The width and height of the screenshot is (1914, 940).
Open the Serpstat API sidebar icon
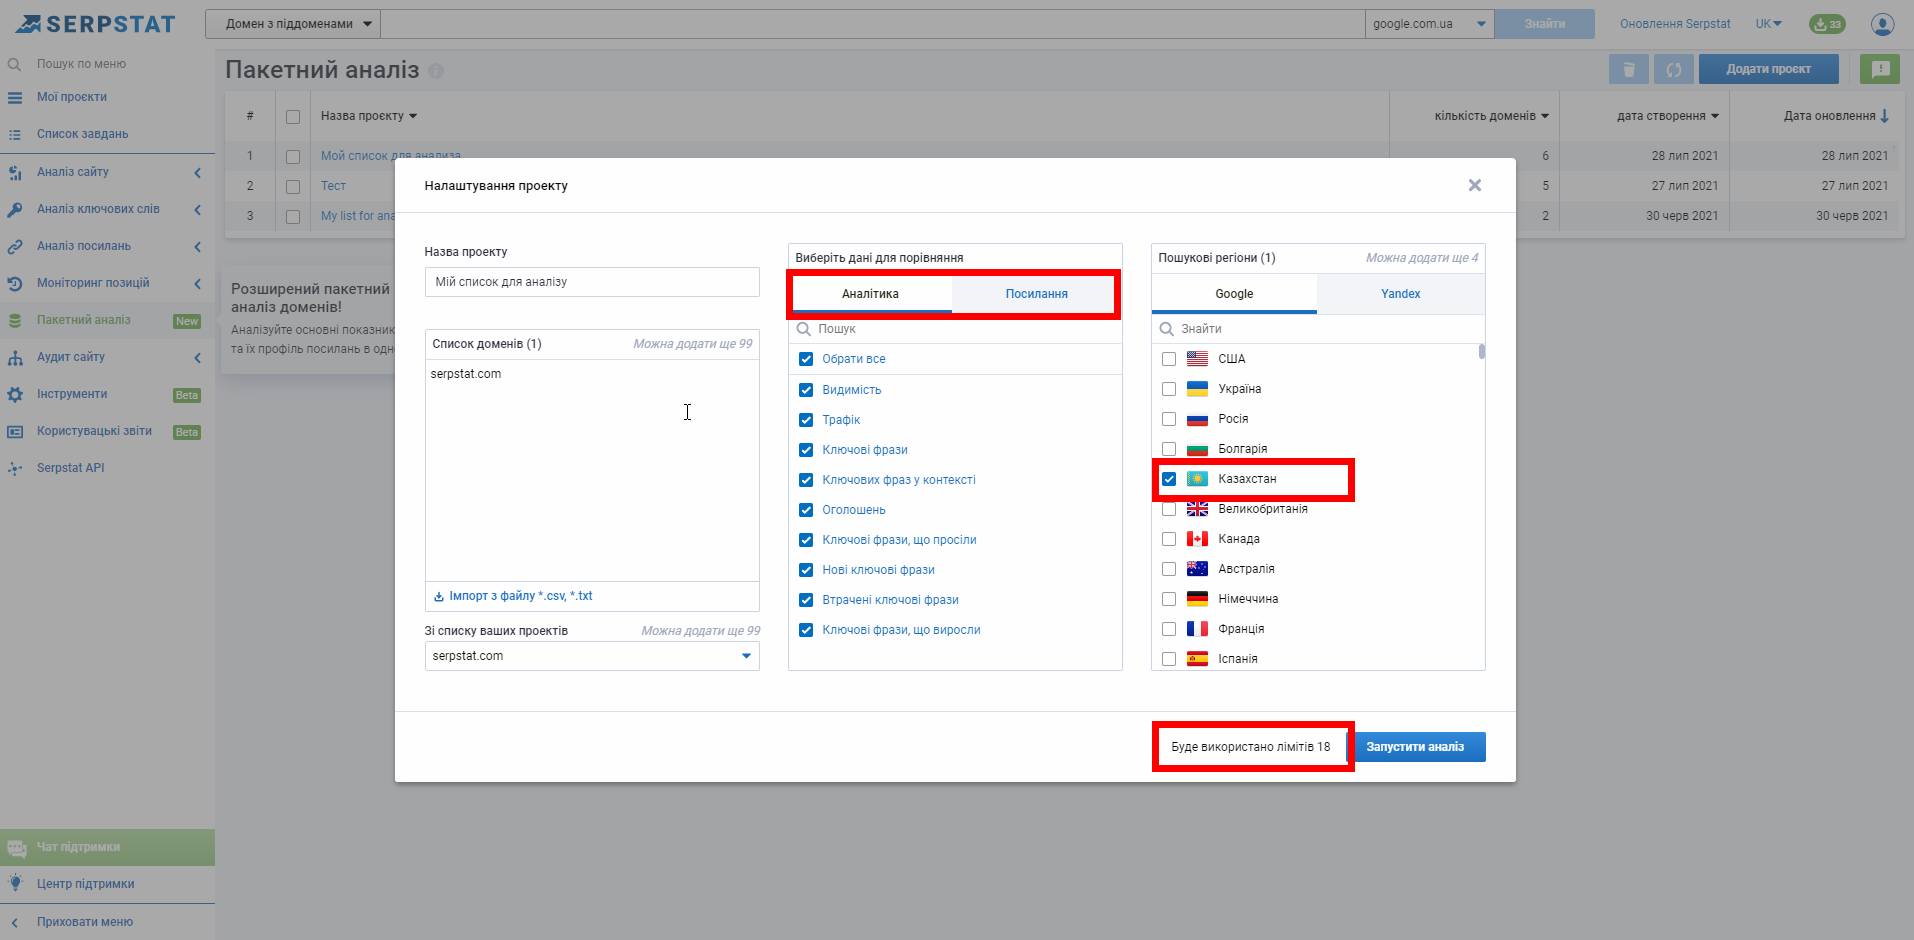(15, 468)
